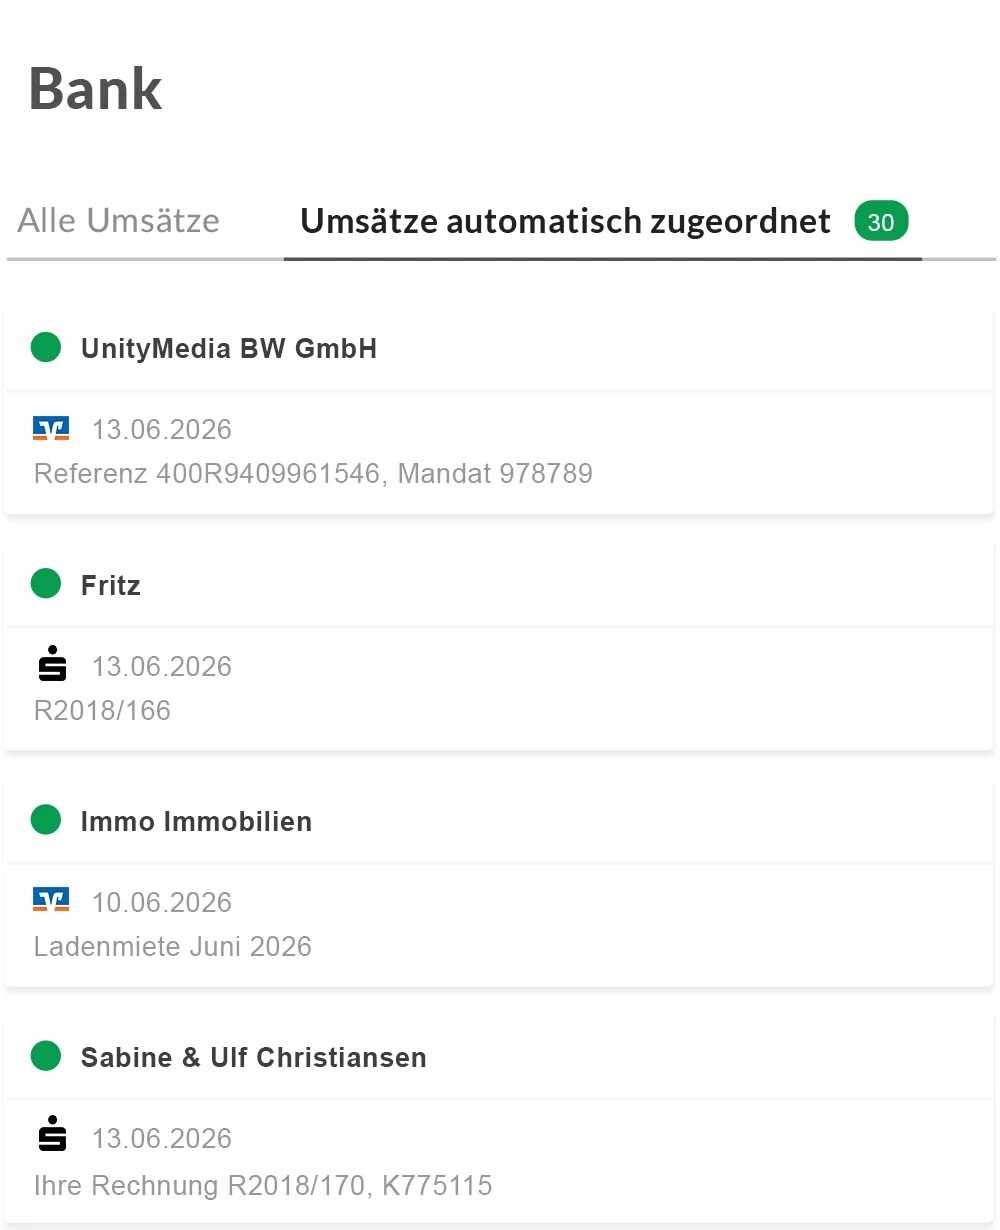Open the Fritz transaction entry

(111, 585)
